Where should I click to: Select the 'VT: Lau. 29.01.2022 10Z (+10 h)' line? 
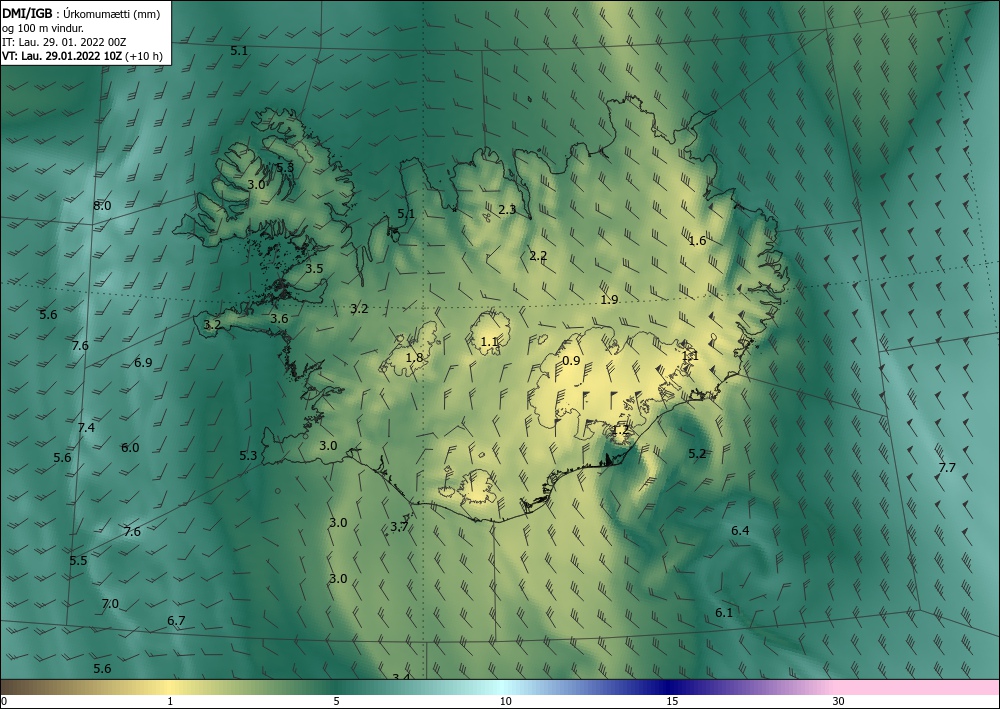(x=82, y=56)
